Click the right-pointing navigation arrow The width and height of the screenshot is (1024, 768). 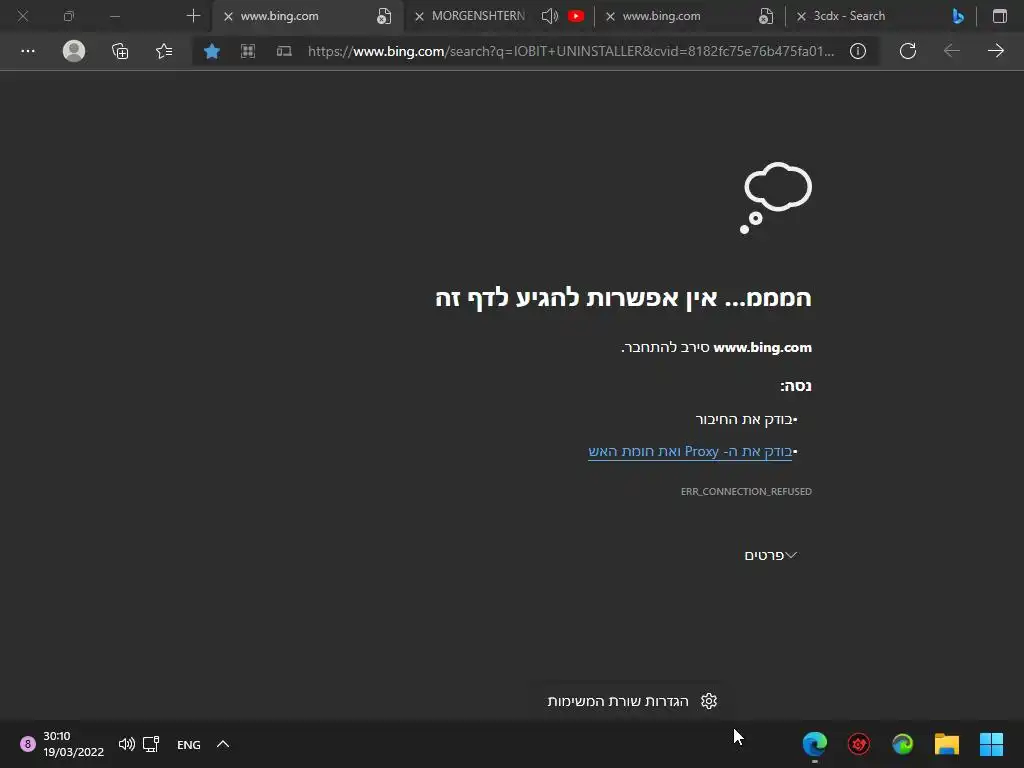coord(996,50)
